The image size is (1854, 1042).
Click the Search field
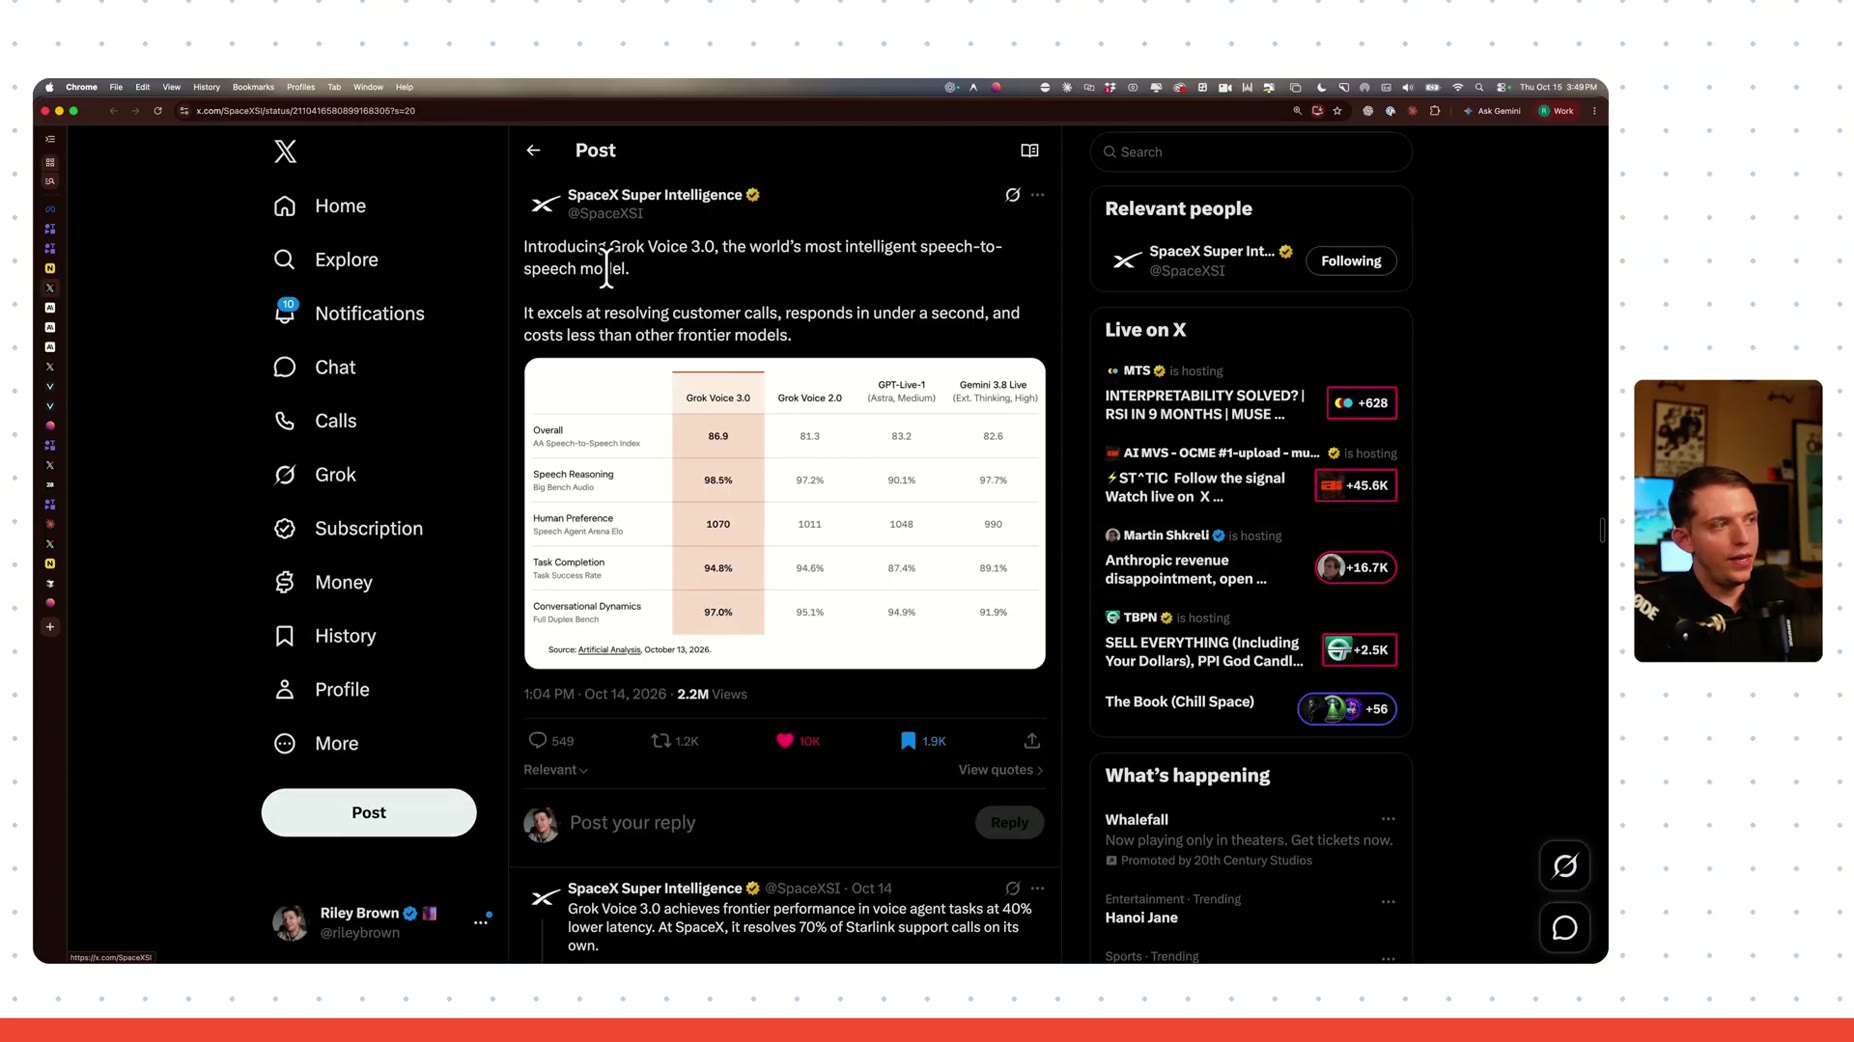pyautogui.click(x=1251, y=152)
